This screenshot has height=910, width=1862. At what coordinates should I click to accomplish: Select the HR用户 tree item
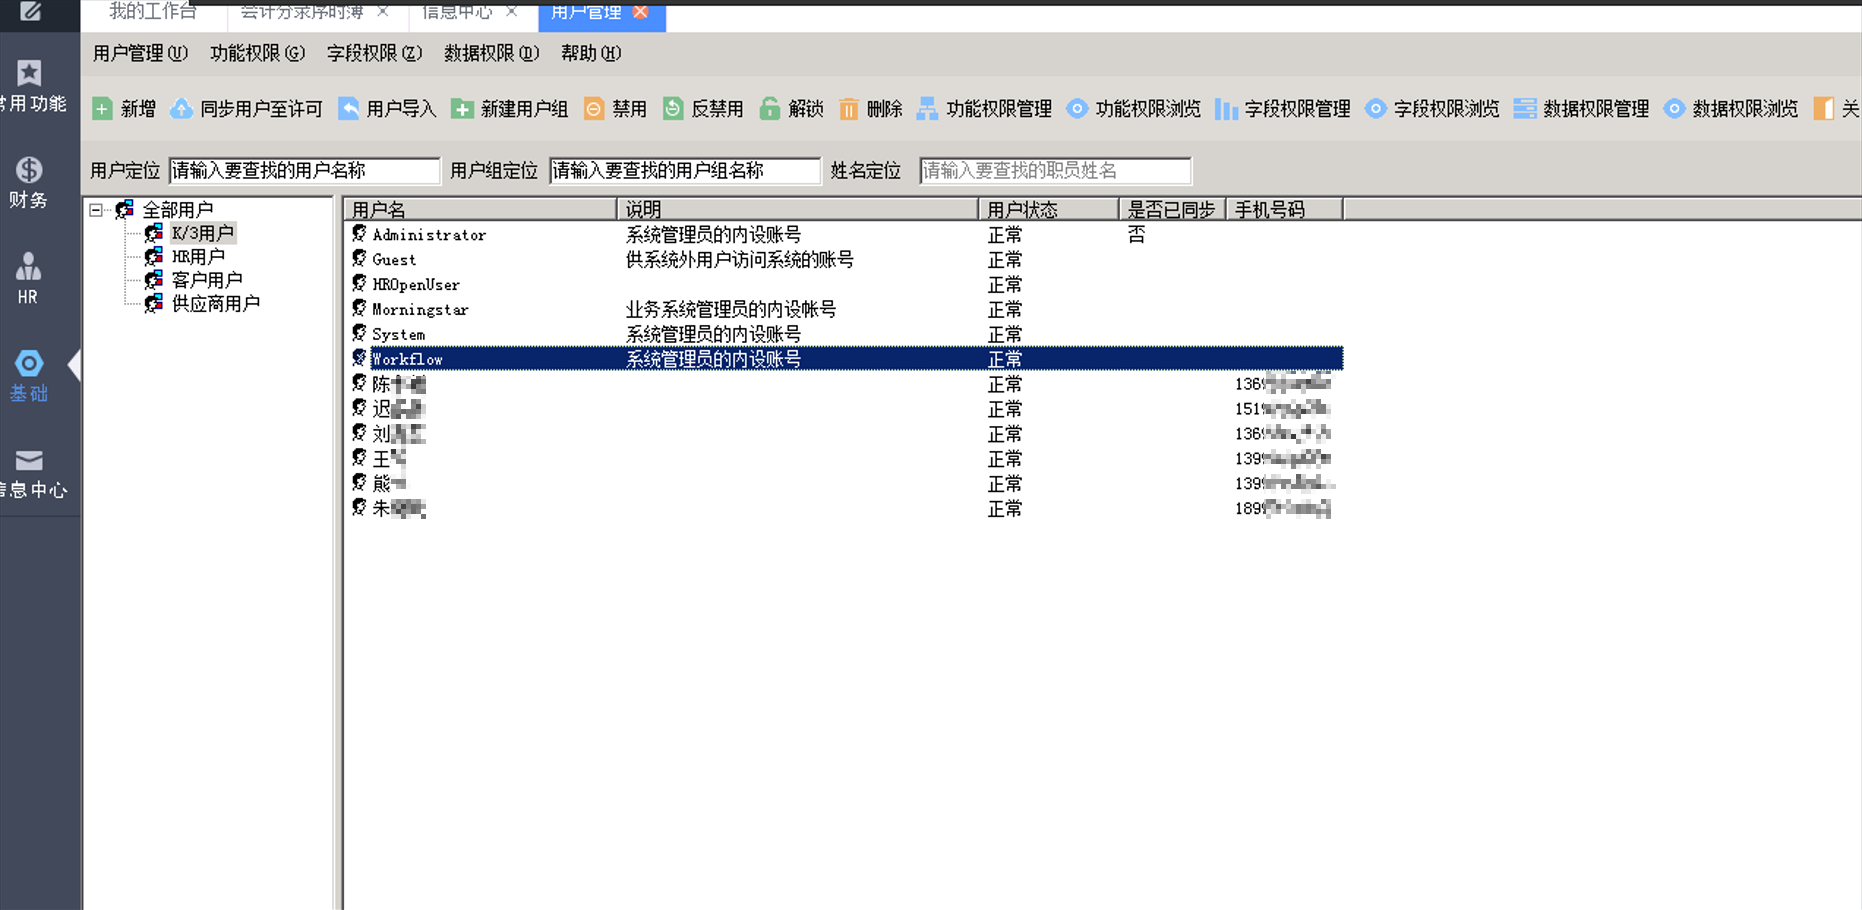coord(197,257)
